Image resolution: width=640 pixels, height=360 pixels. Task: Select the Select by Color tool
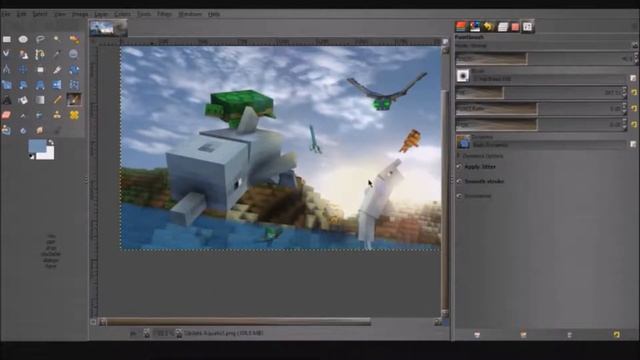point(74,39)
